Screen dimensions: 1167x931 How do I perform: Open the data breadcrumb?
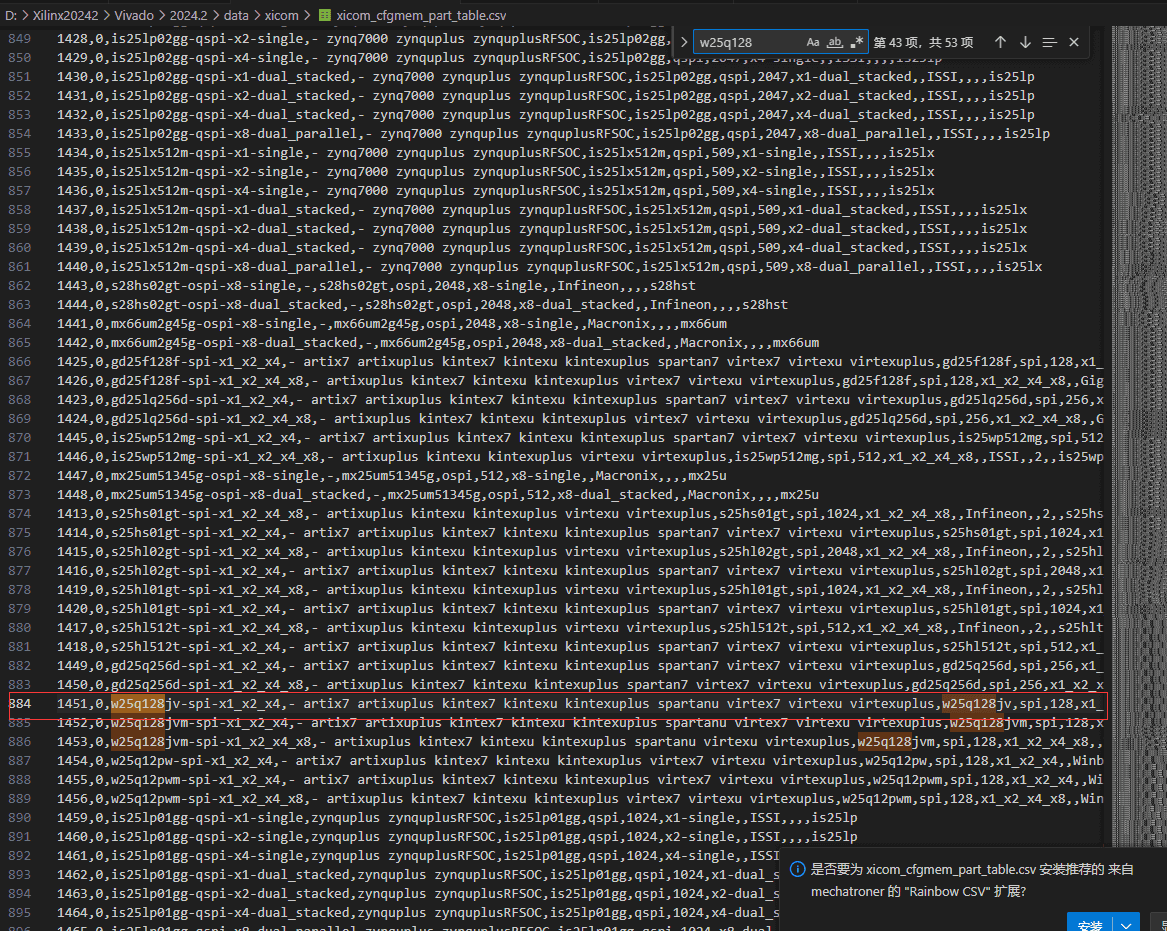[236, 15]
